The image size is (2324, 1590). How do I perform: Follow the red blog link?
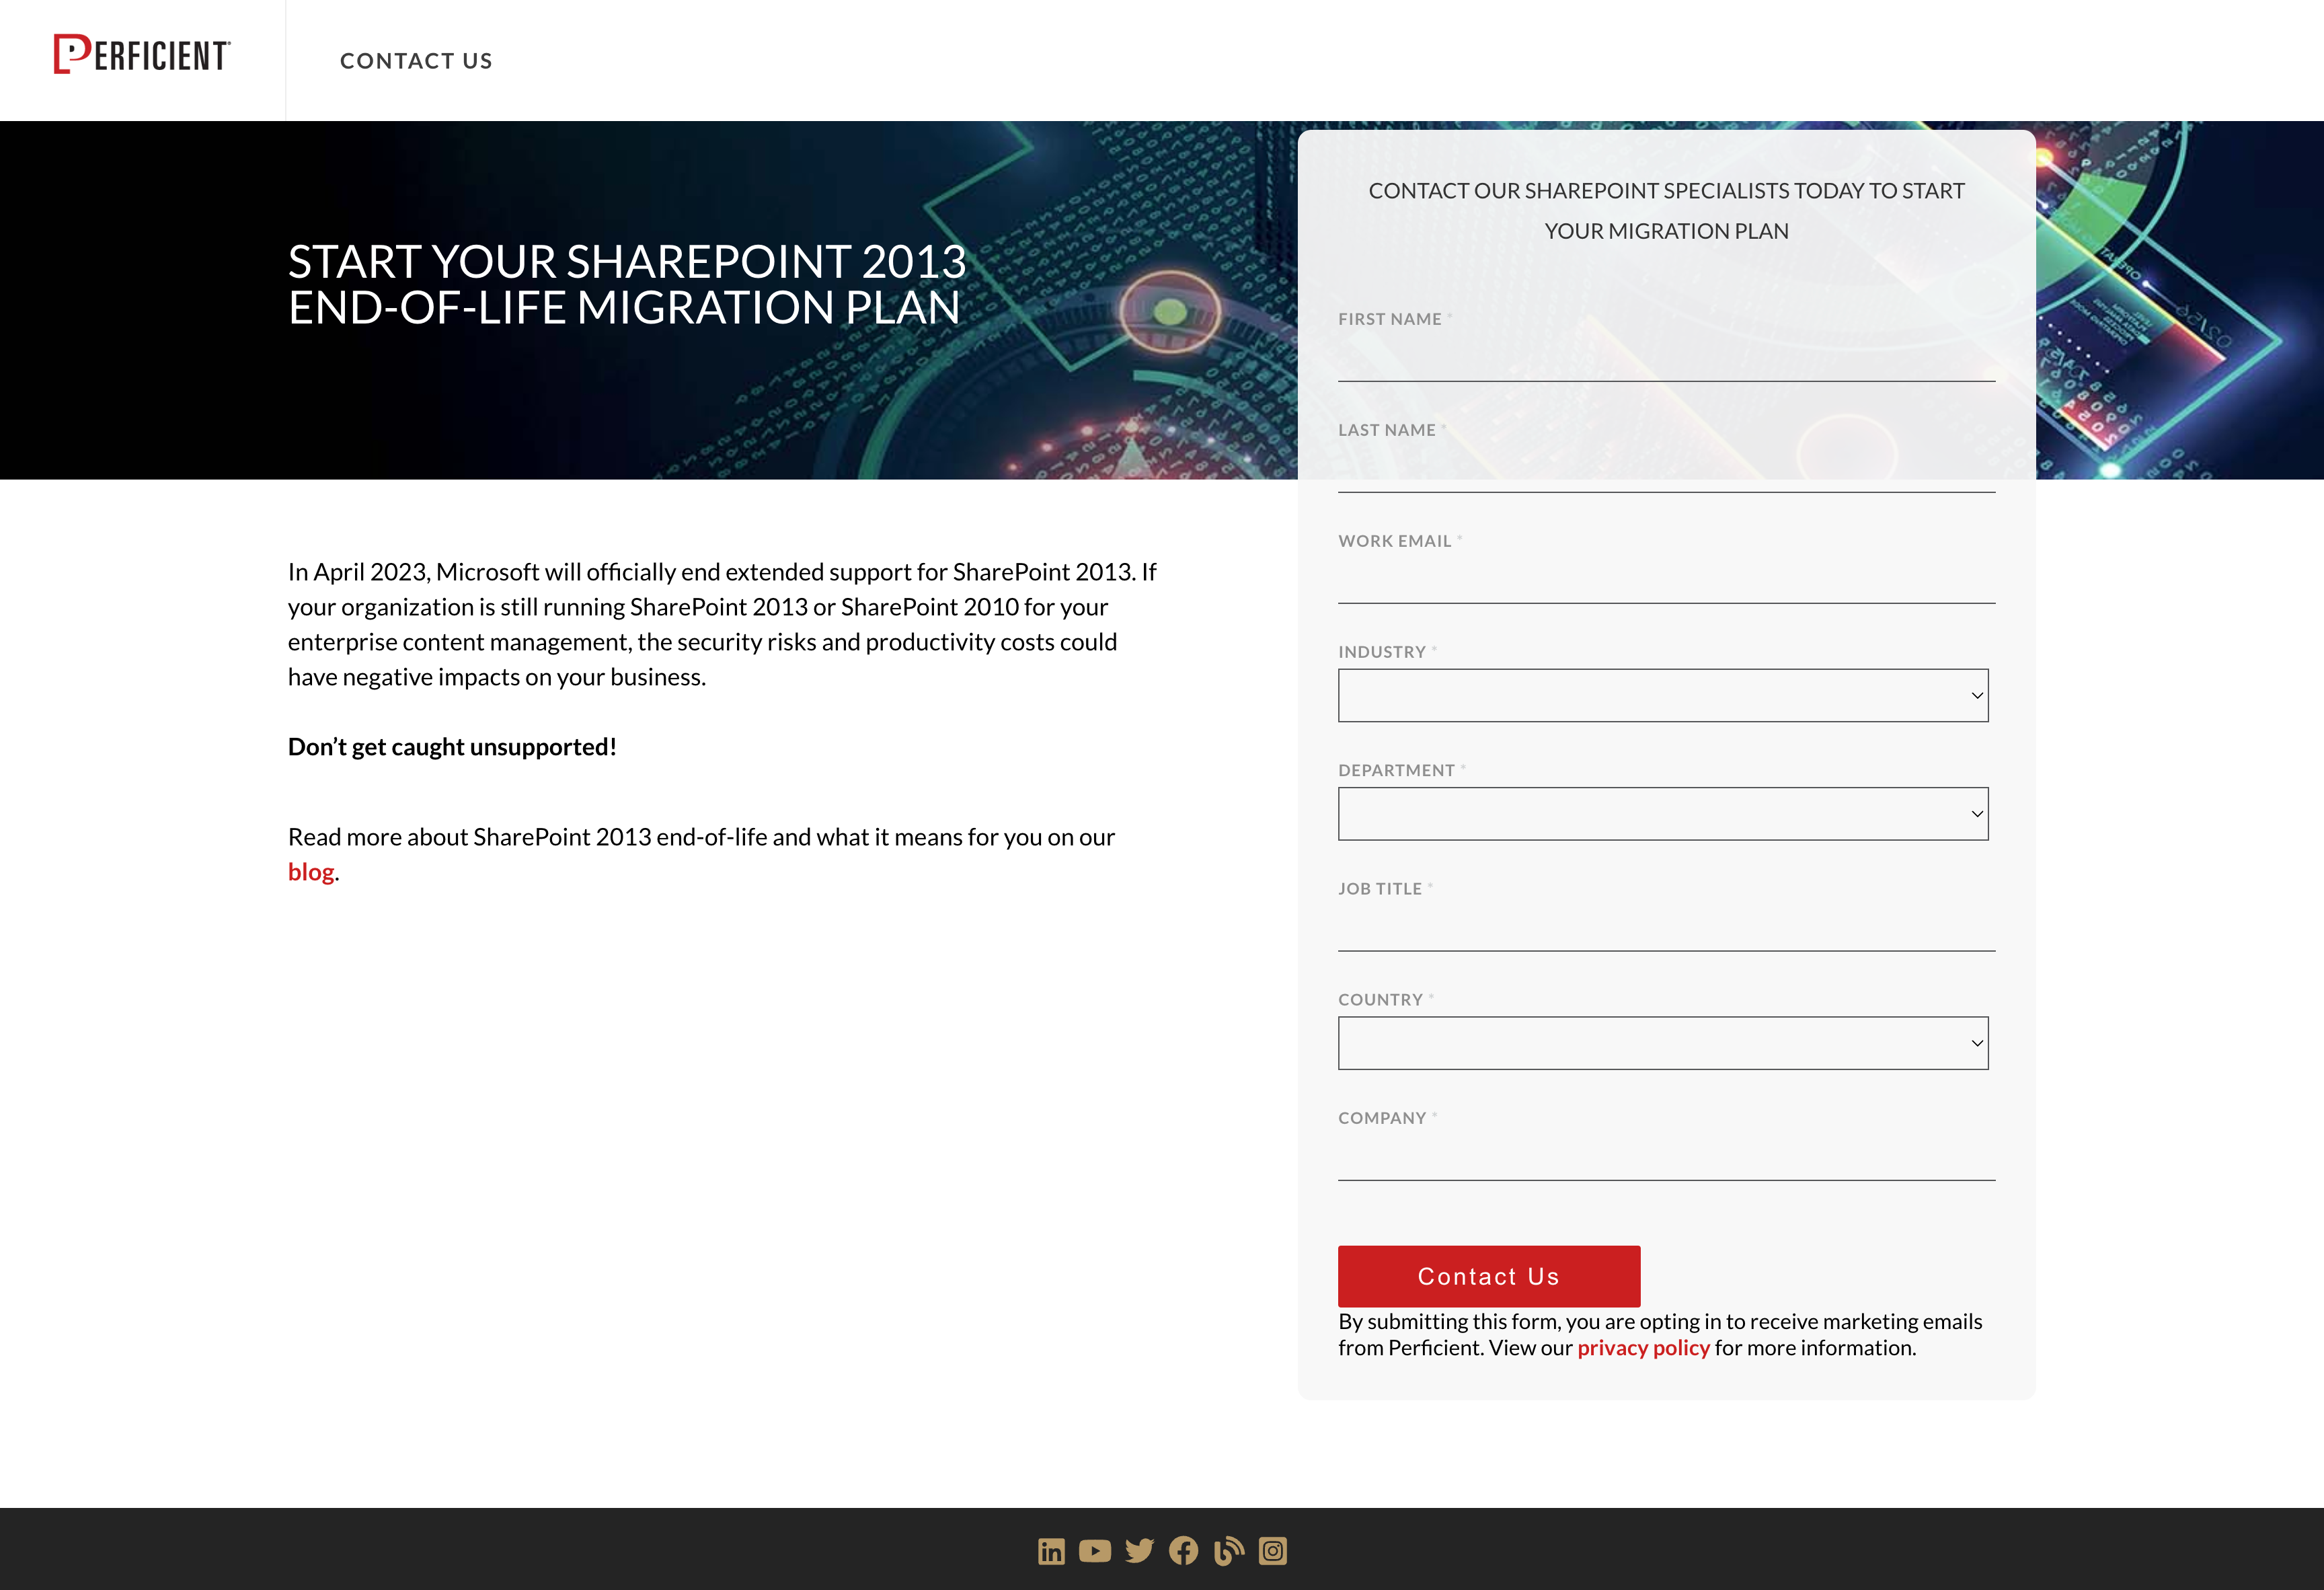[x=311, y=872]
